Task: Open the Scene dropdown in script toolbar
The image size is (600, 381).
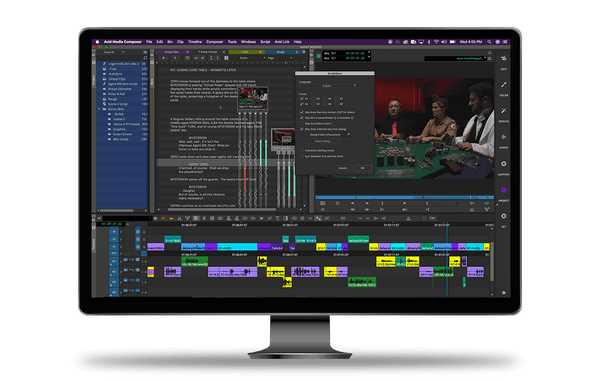Action: tap(253, 58)
